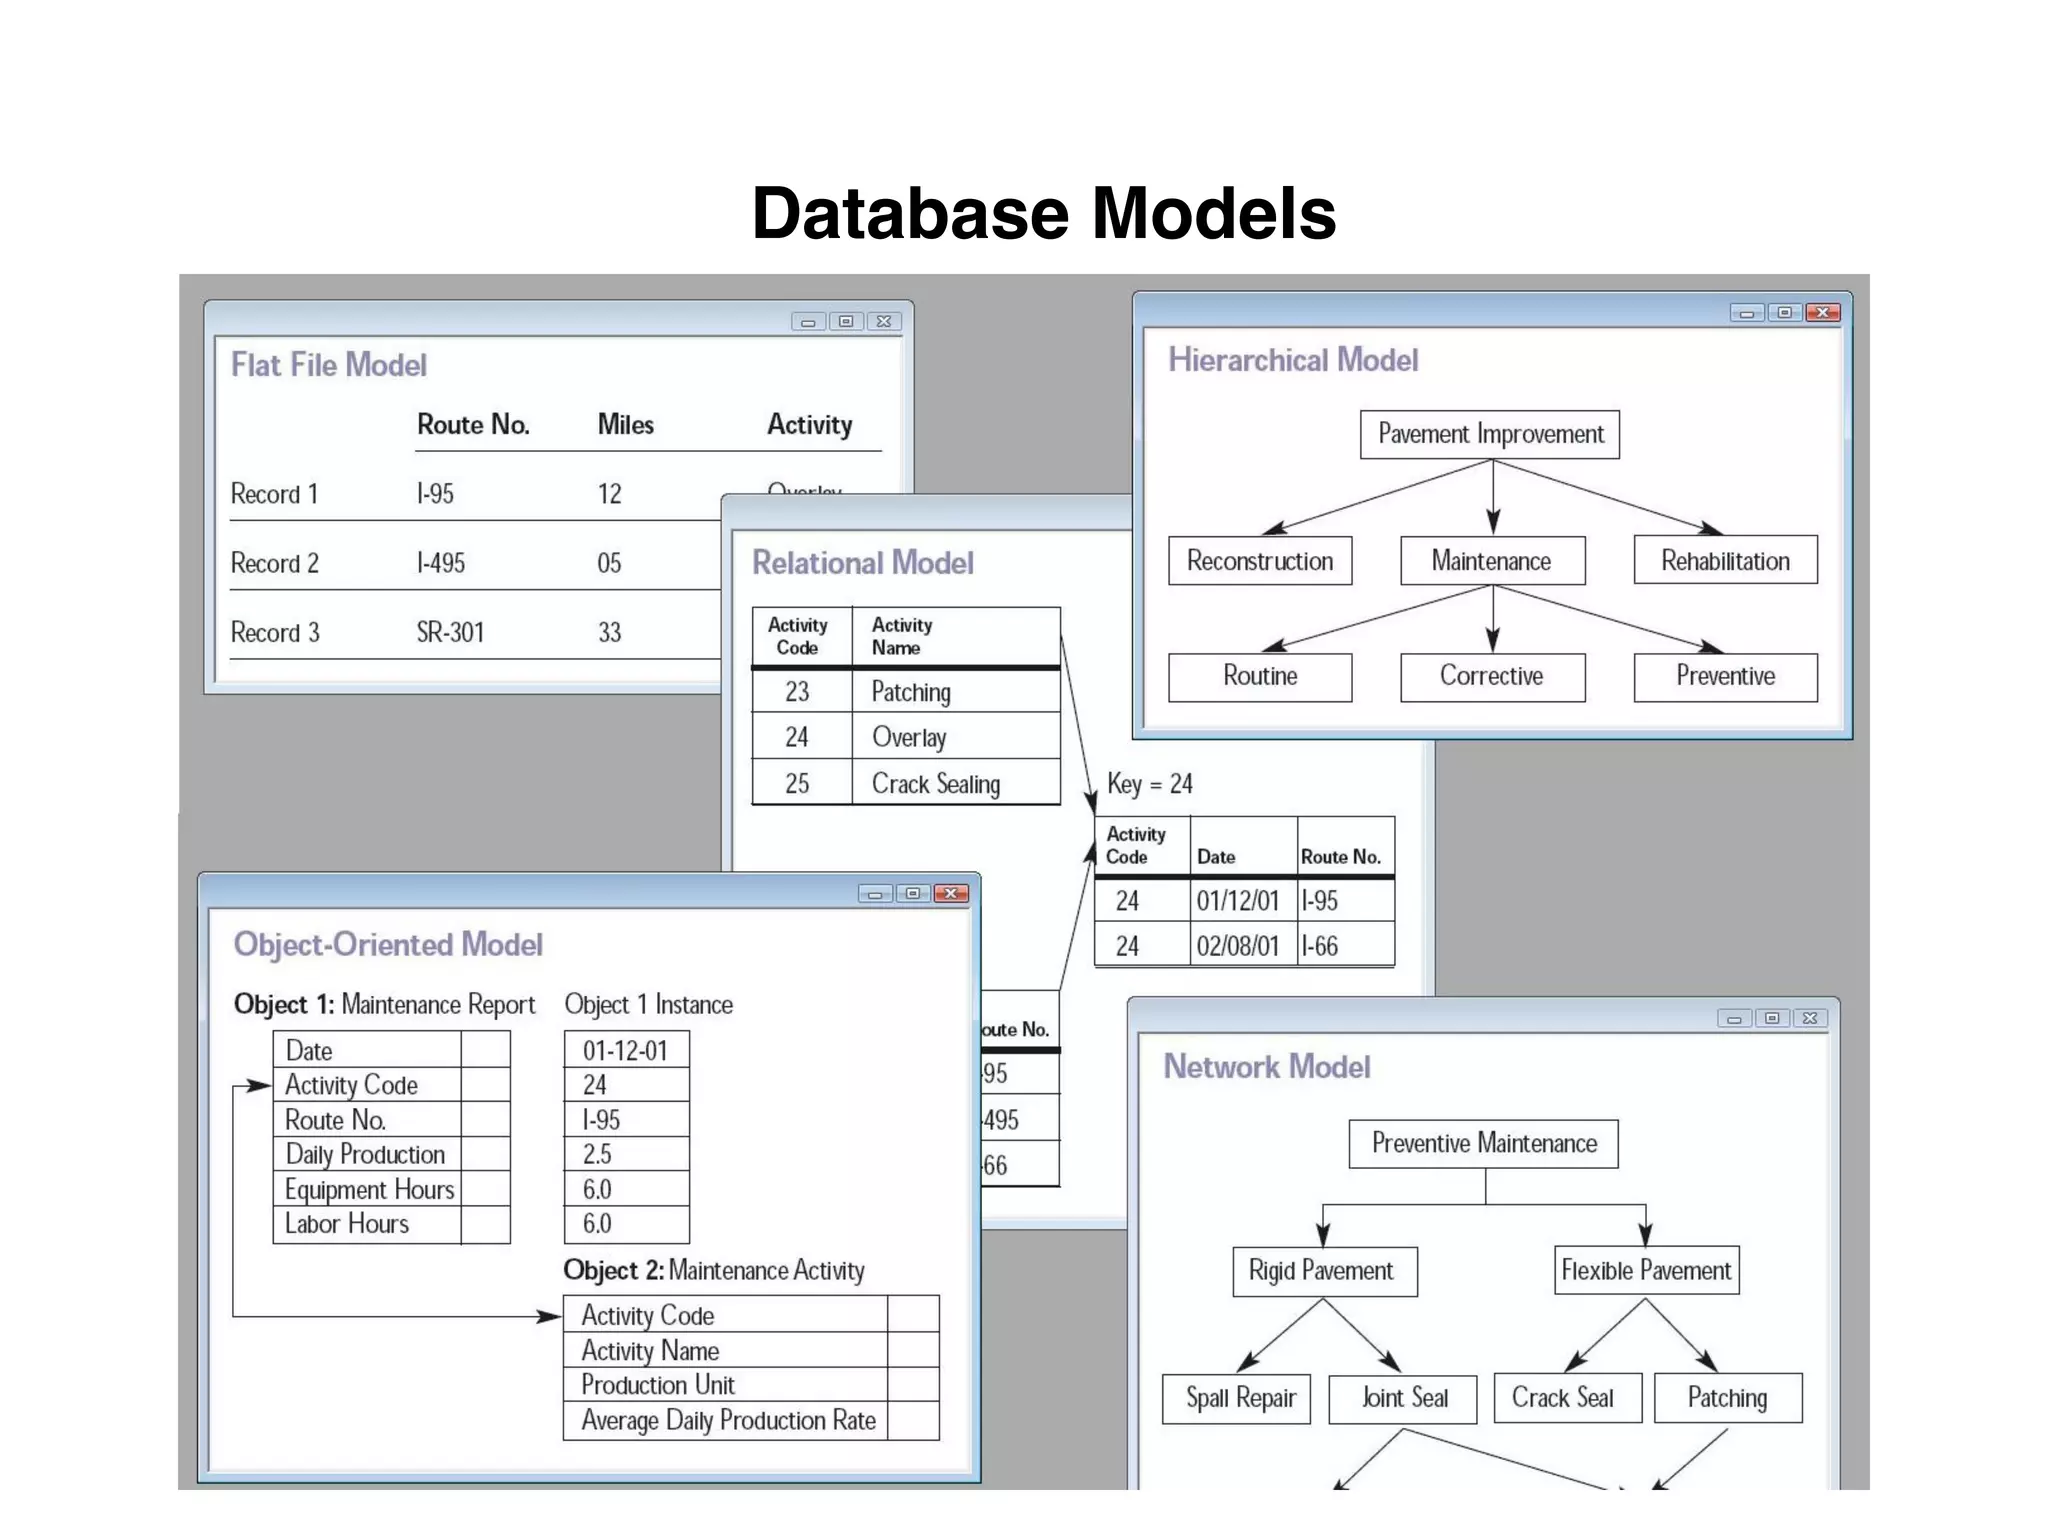Image resolution: width=2048 pixels, height=1536 pixels.
Task: Select the Overlay activity name cell
Action: pos(908,738)
